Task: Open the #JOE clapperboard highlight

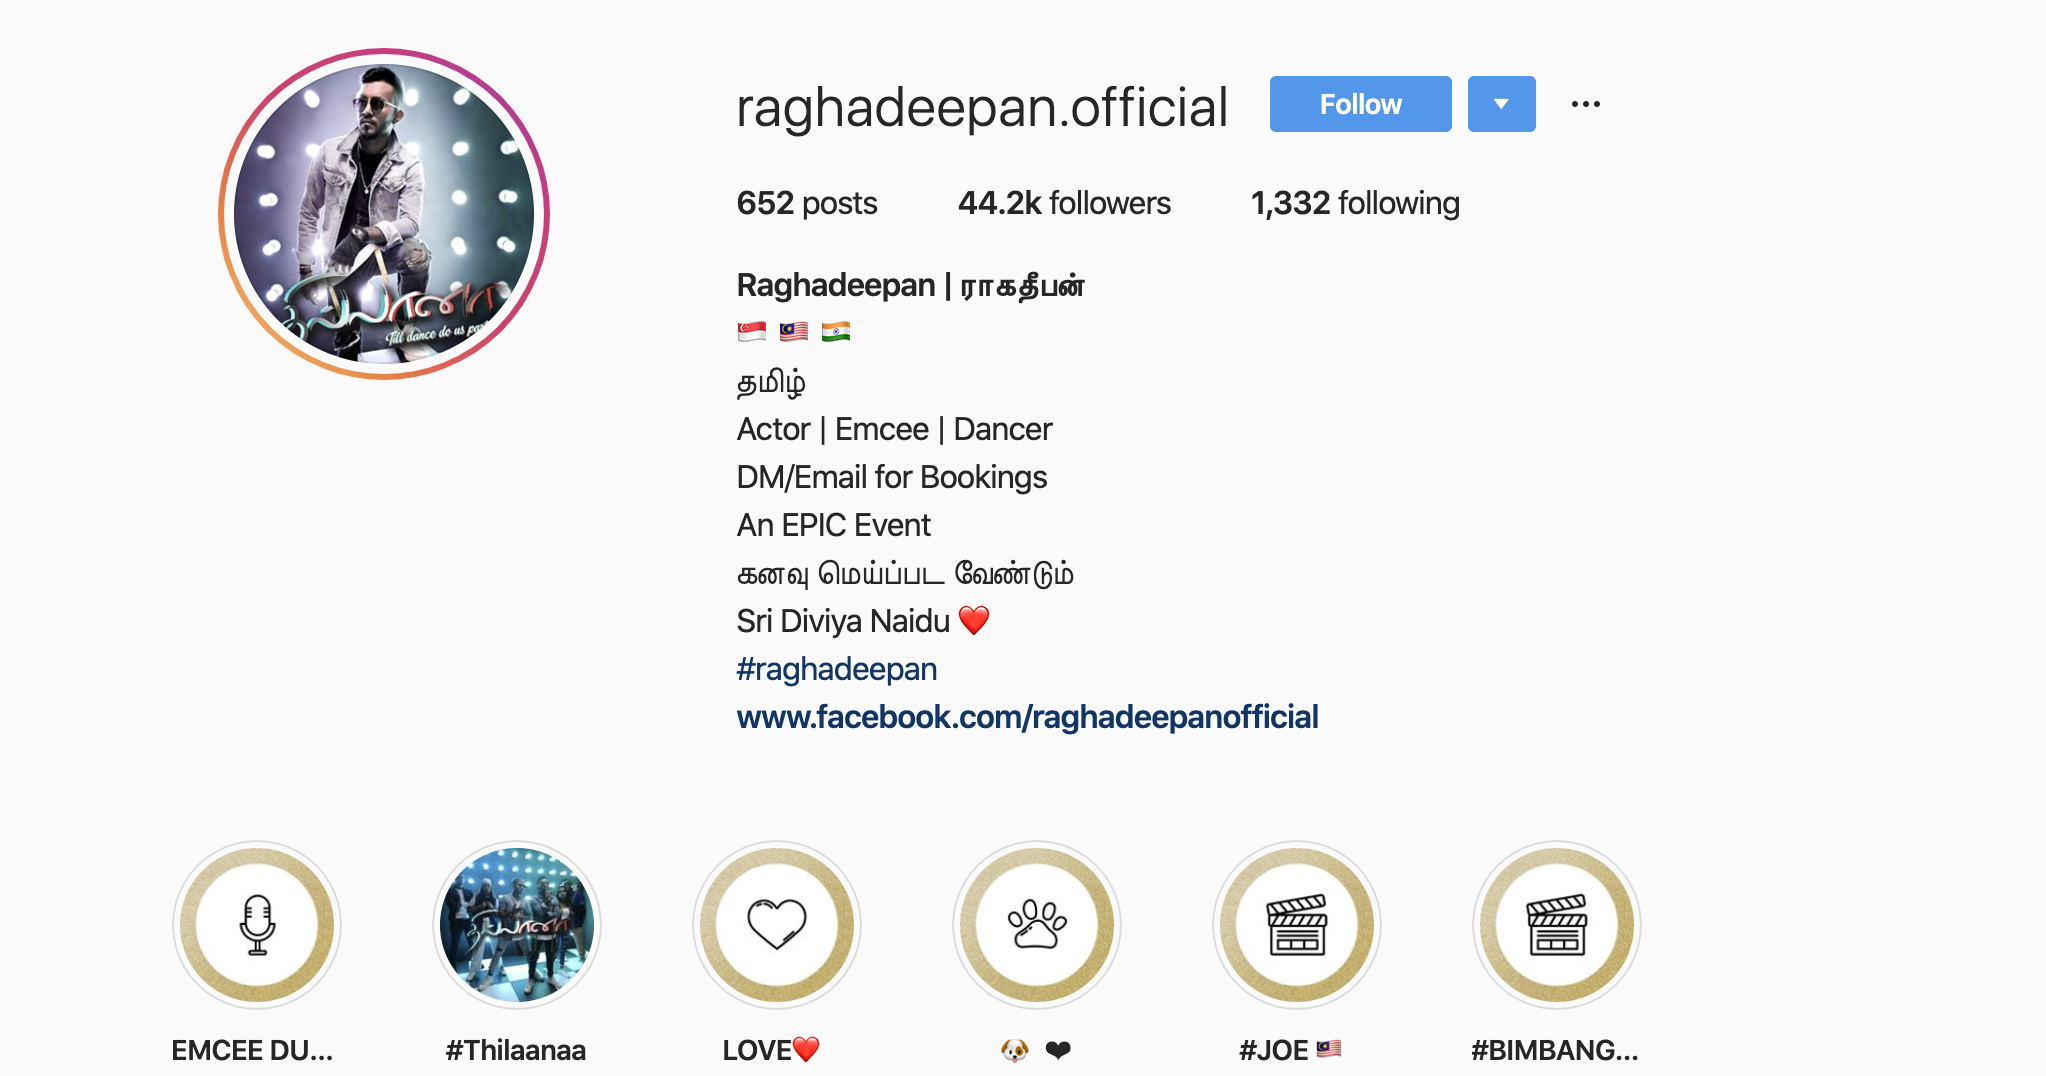Action: 1297,925
